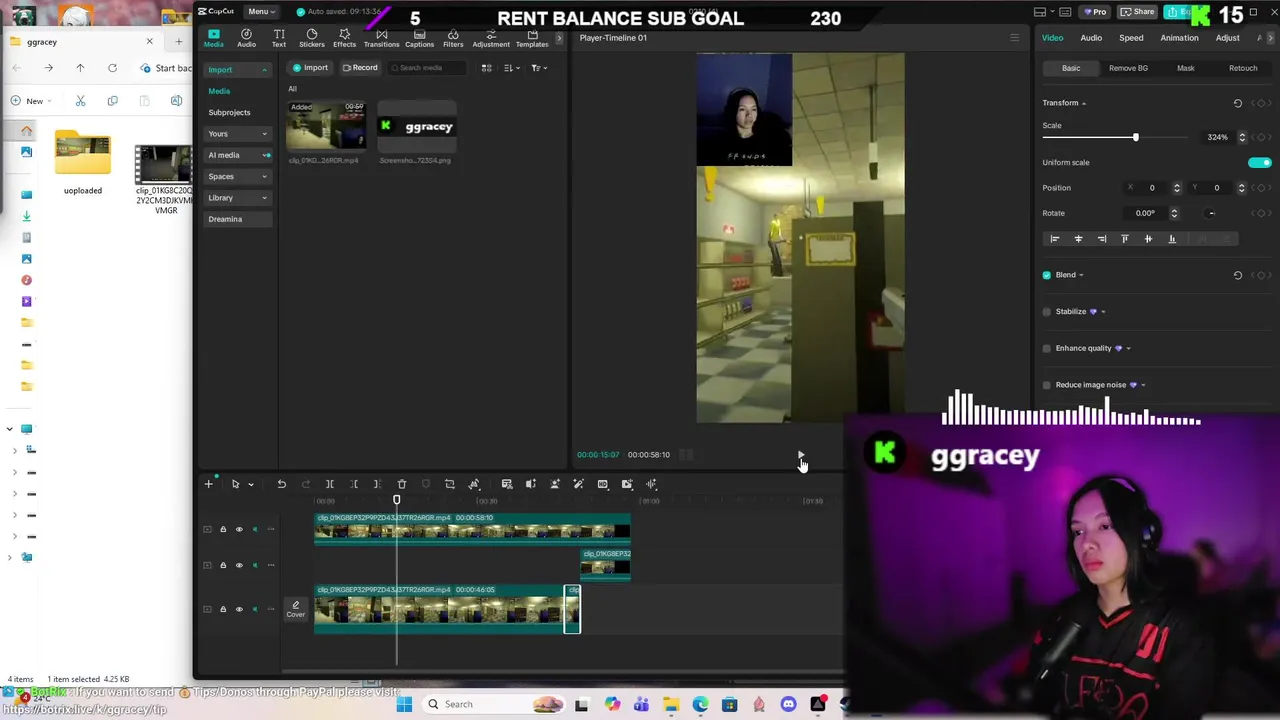Click align horizontal center icon
1280x720 pixels.
tap(1078, 239)
